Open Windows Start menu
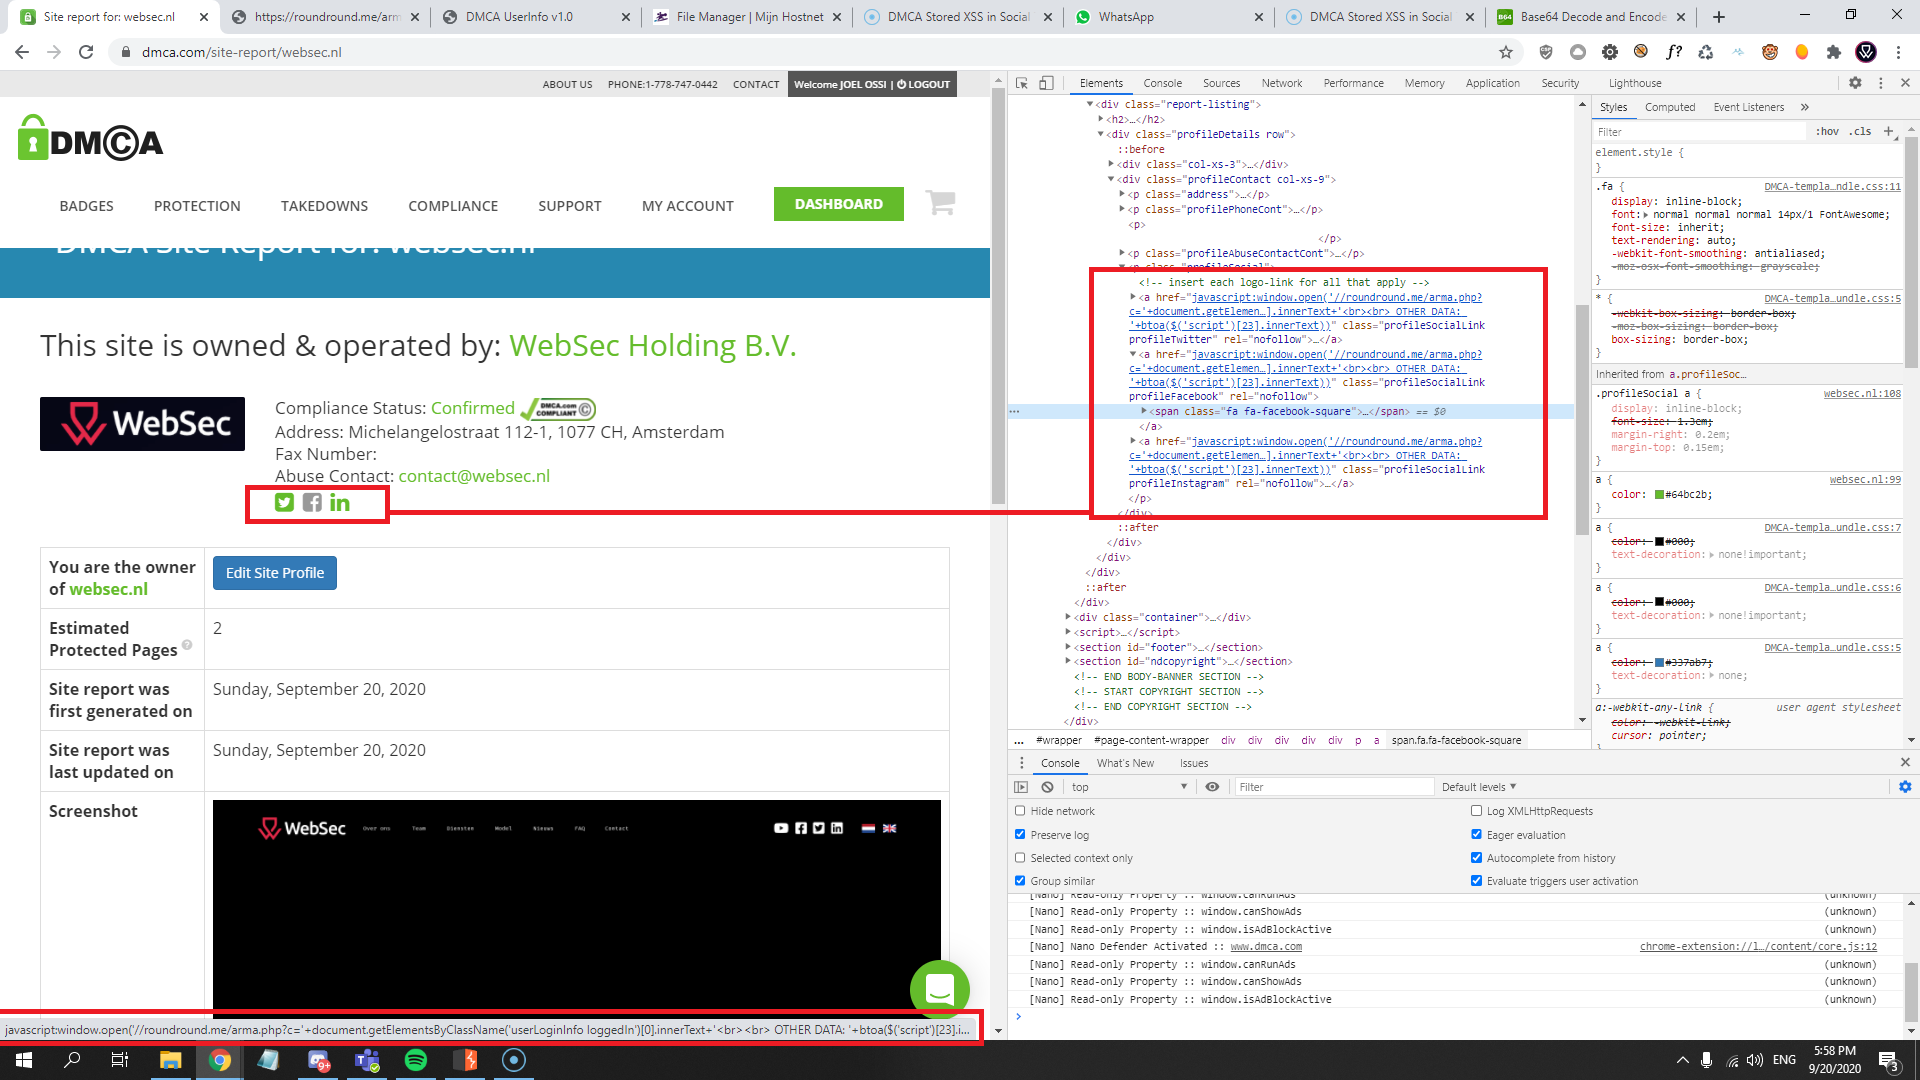The width and height of the screenshot is (1920, 1080). 24,1060
